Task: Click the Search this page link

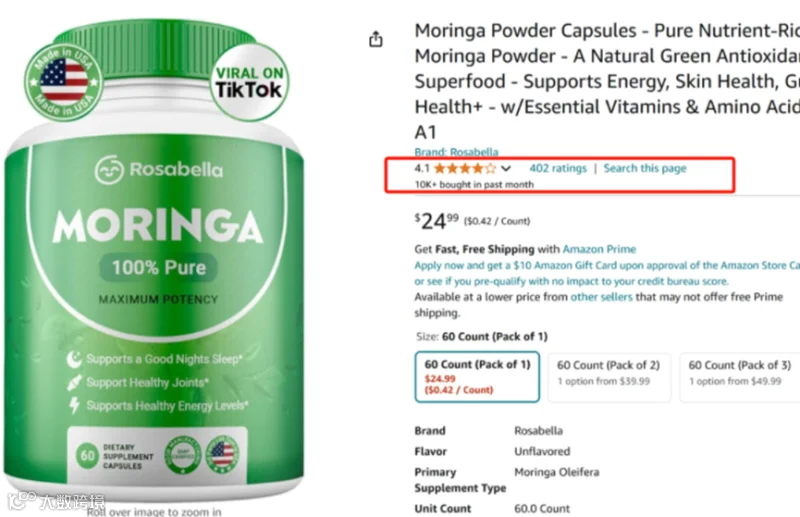Action: click(x=645, y=168)
